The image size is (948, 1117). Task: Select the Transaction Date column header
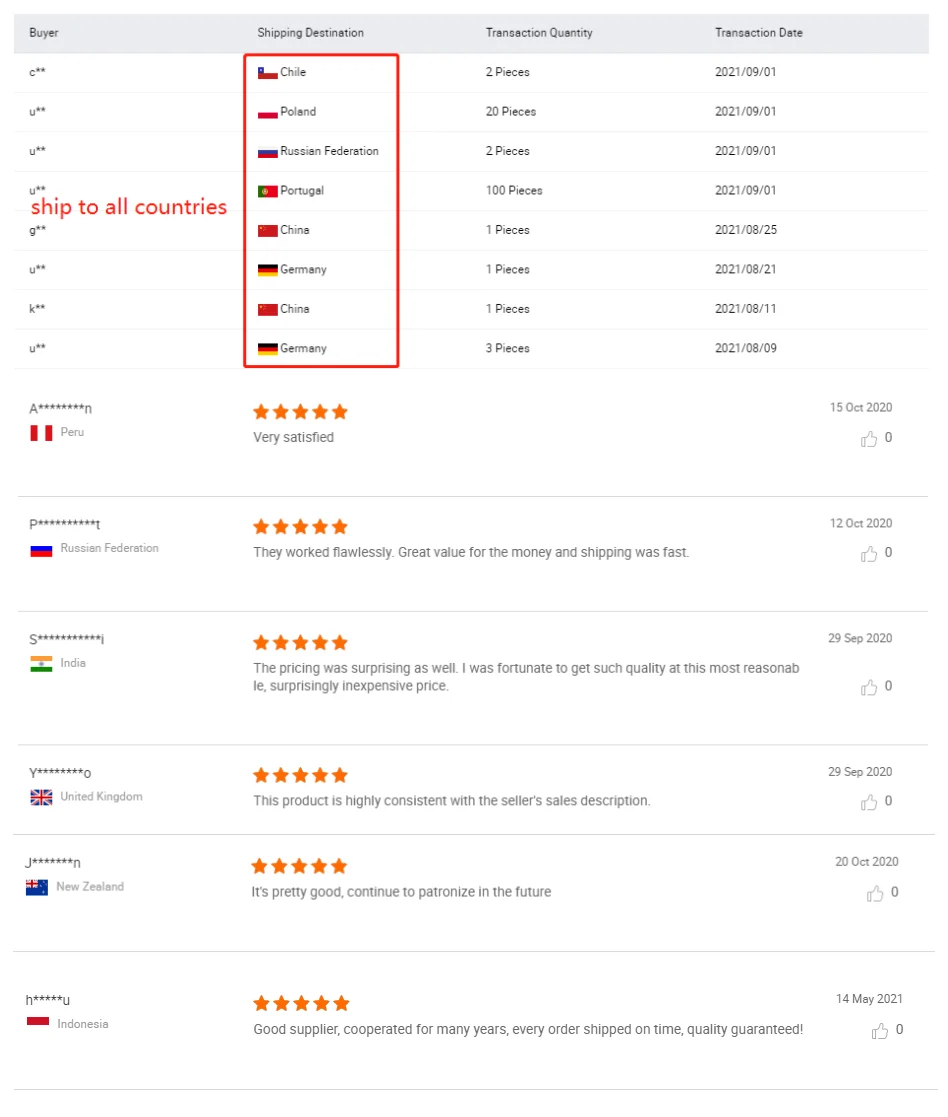[758, 33]
